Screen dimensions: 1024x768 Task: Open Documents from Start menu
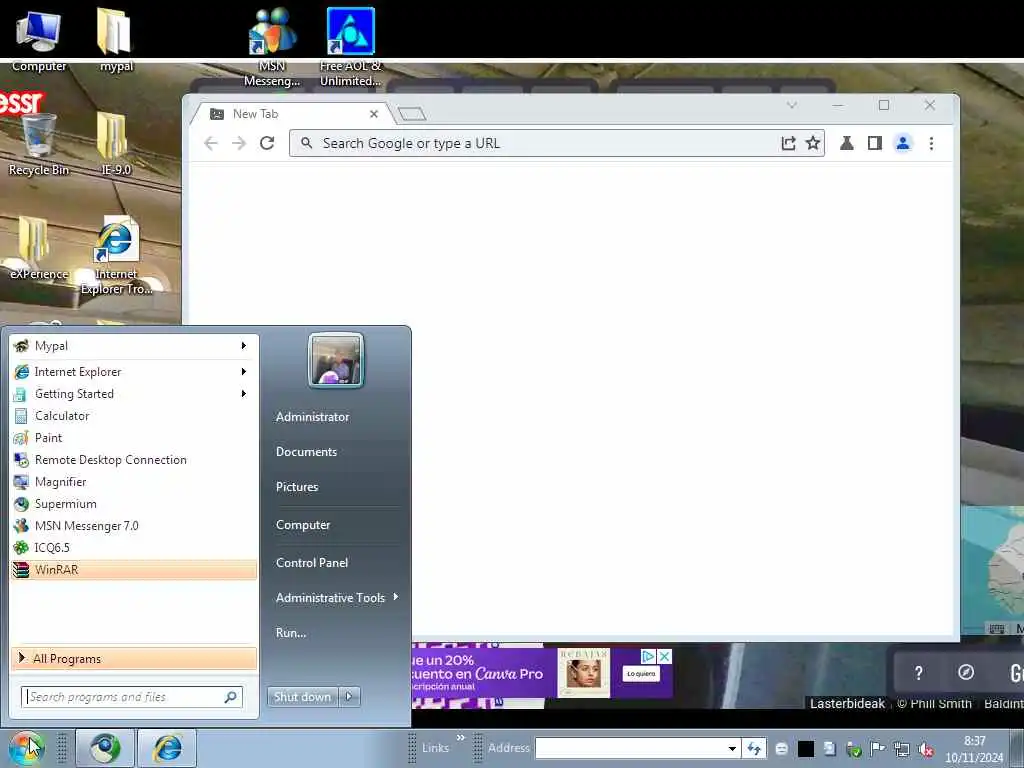click(306, 452)
